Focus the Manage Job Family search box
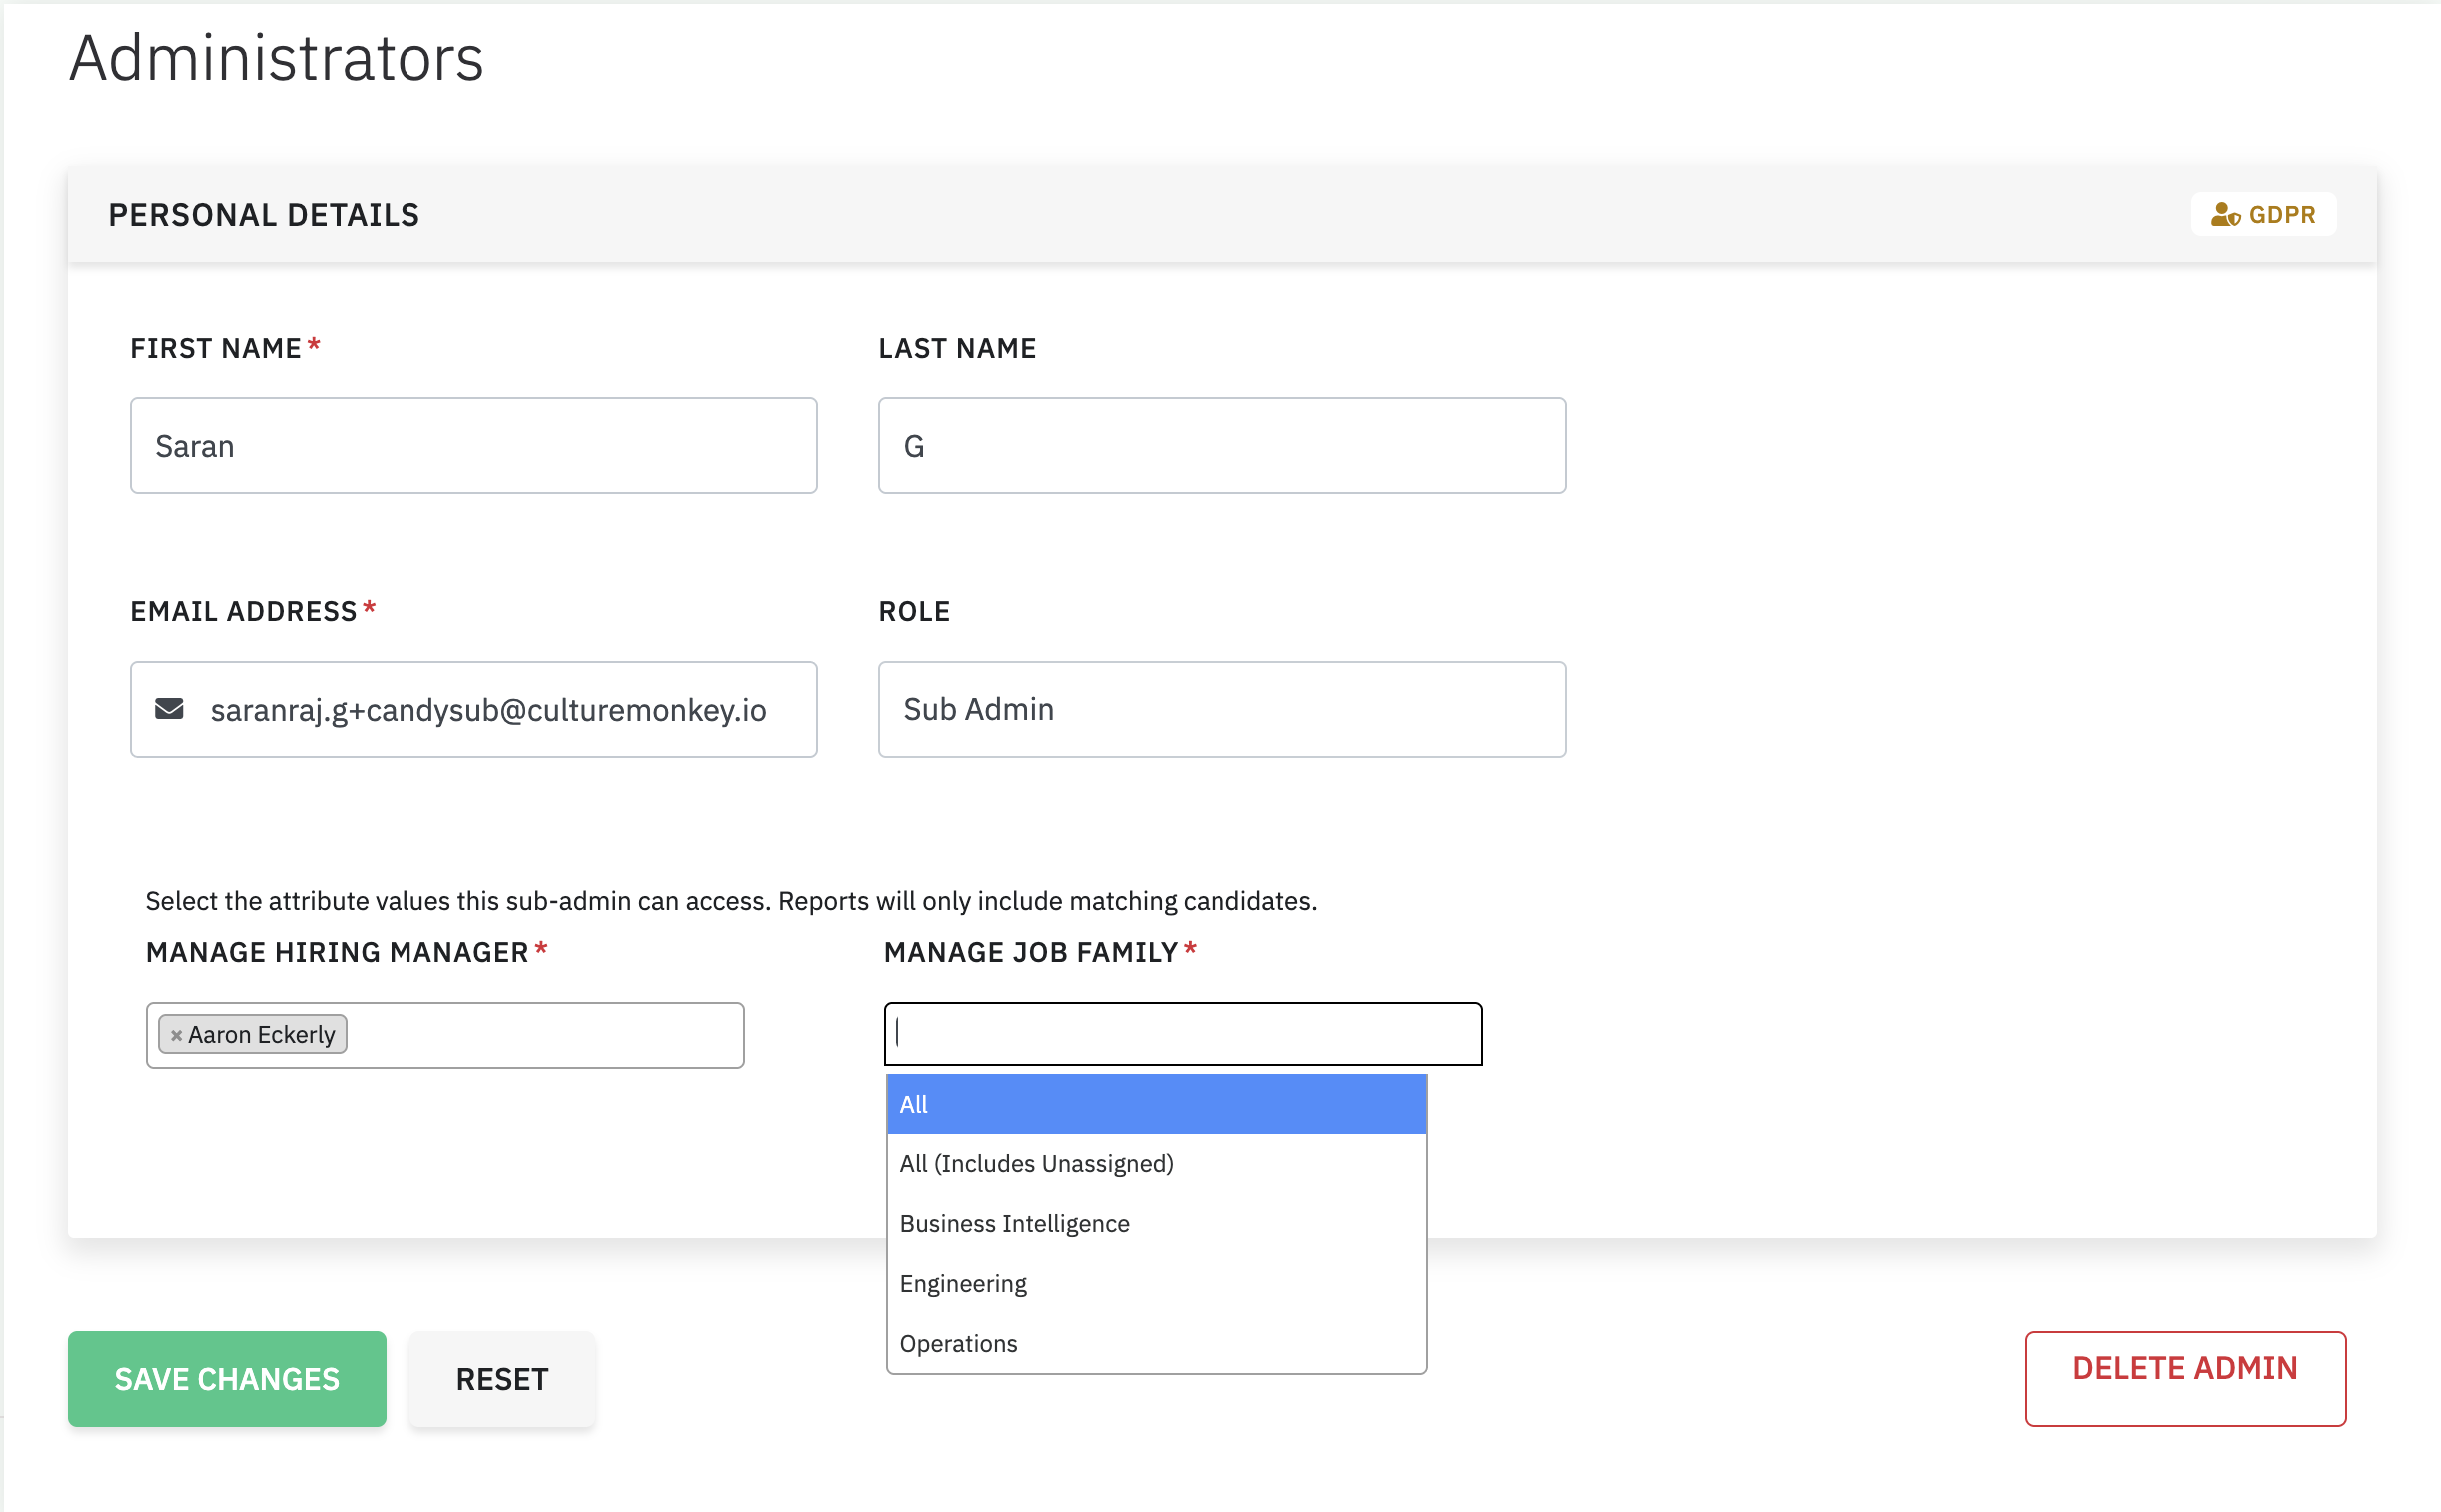Image resolution: width=2441 pixels, height=1512 pixels. (x=1182, y=1033)
